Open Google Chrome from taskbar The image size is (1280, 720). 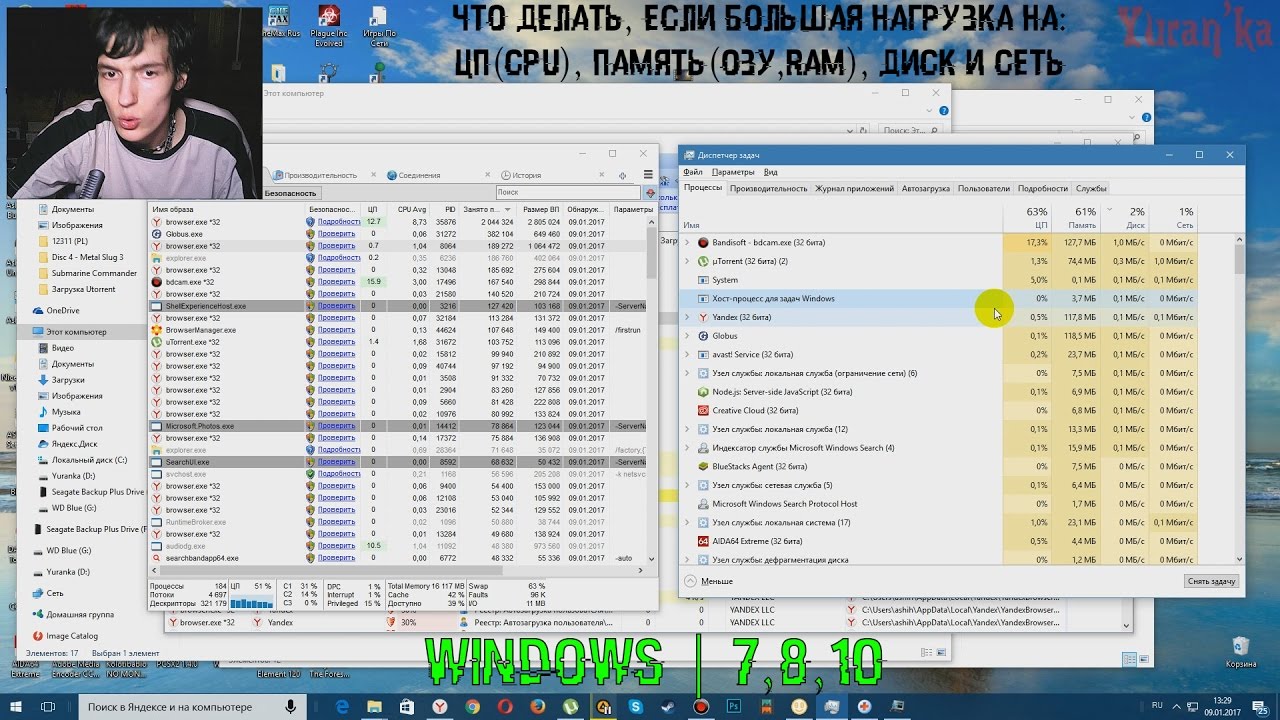pyautogui.click(x=472, y=706)
